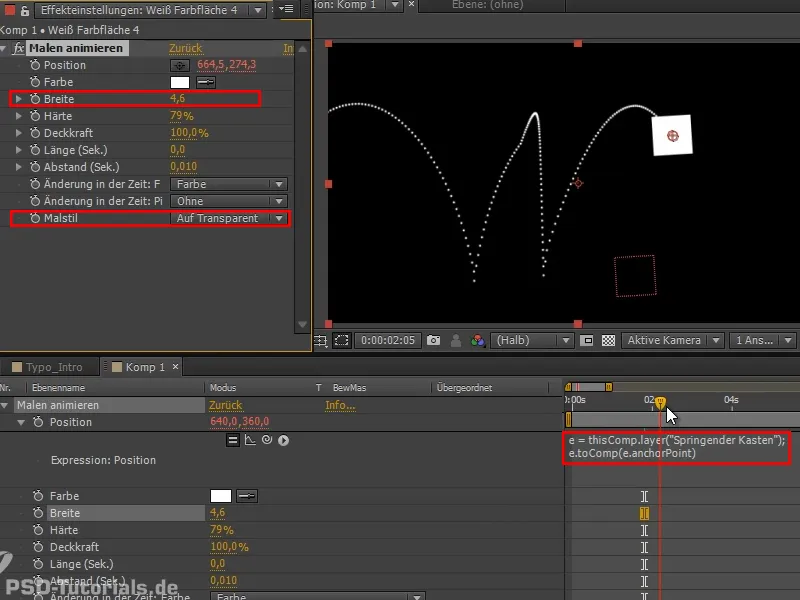The image size is (800, 600).
Task: Take snapshot with camera icon
Action: pyautogui.click(x=433, y=340)
